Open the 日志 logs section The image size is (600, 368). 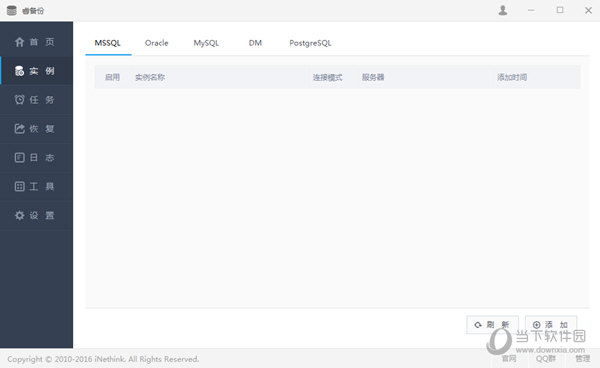coord(36,158)
